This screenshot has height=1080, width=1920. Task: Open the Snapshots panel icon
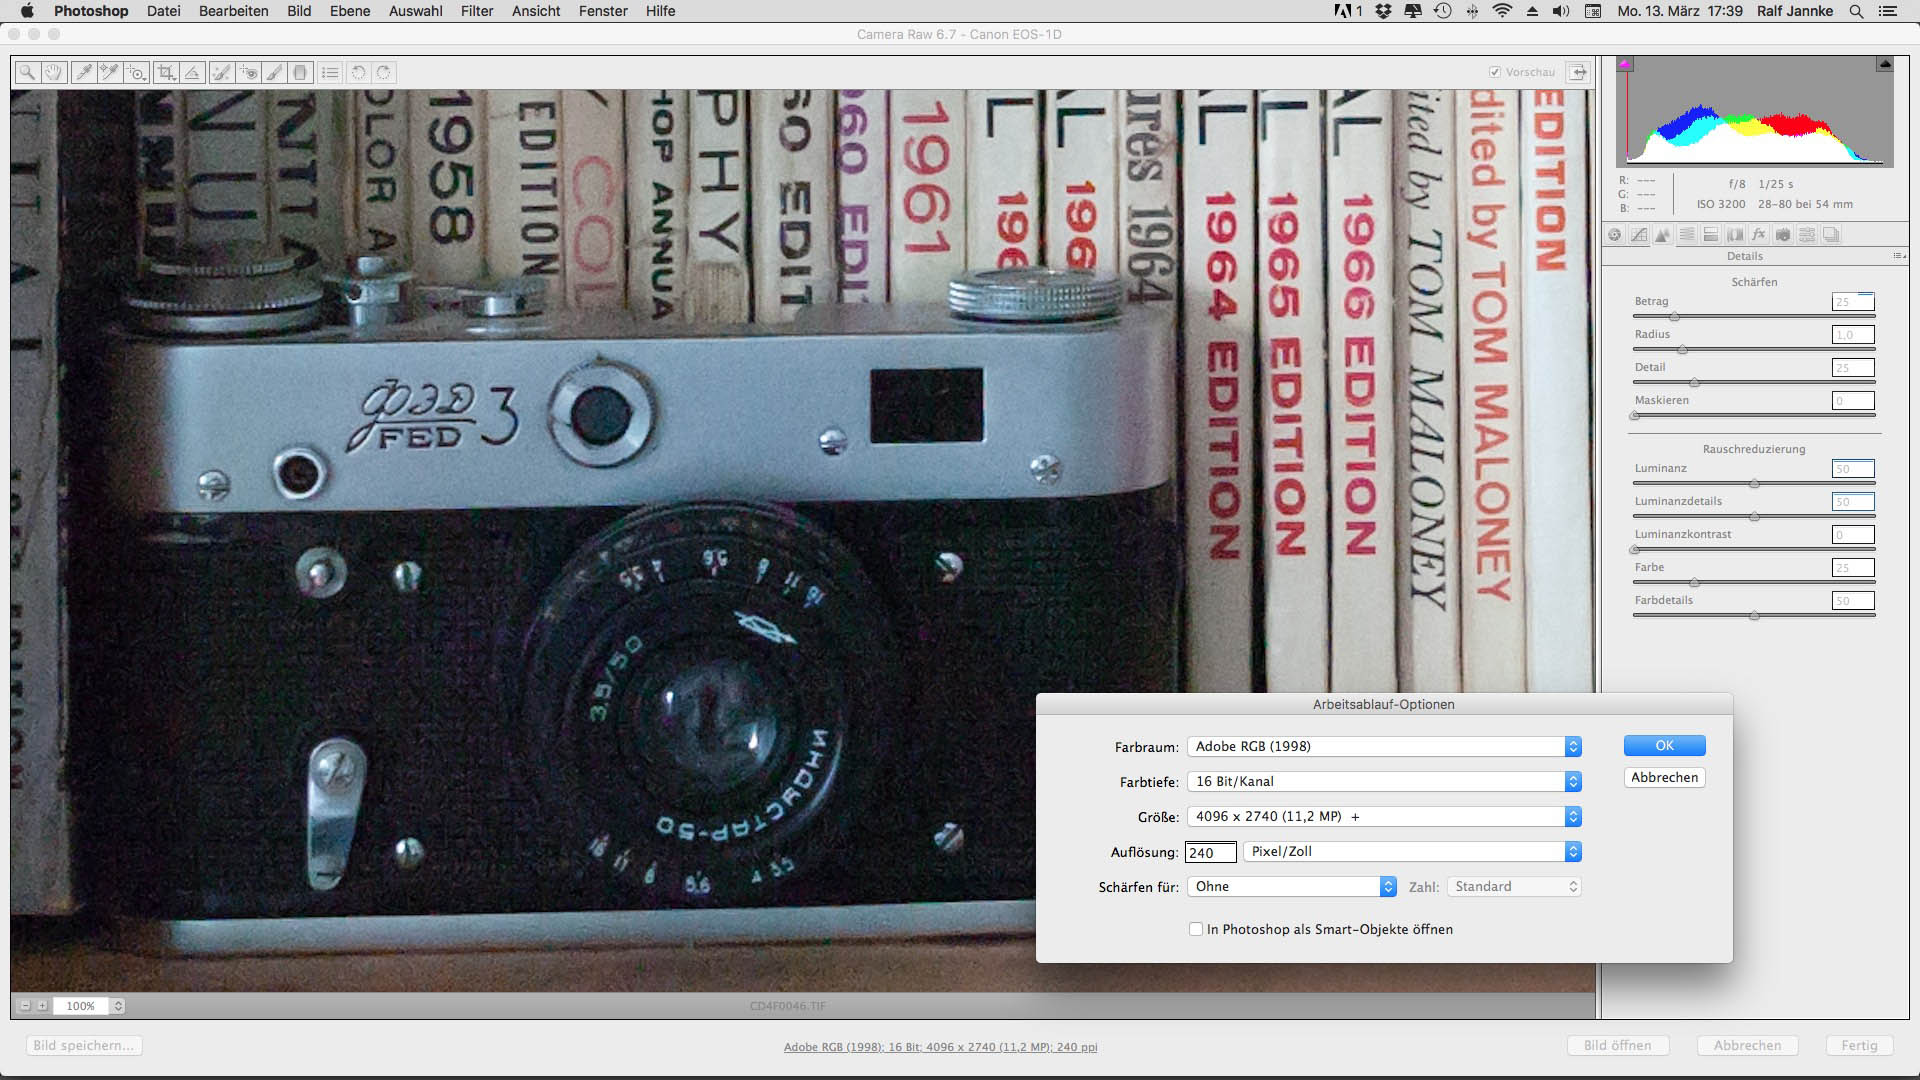click(x=1831, y=235)
